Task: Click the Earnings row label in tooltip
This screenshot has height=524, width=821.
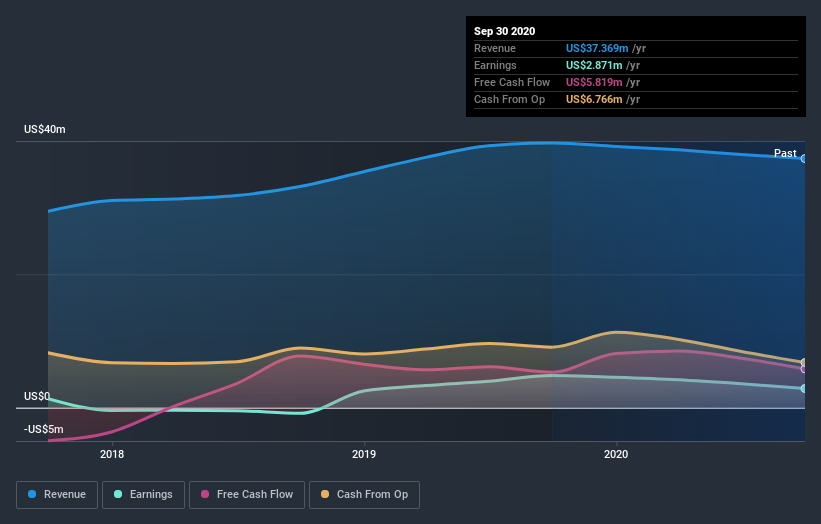Action: pyautogui.click(x=495, y=65)
